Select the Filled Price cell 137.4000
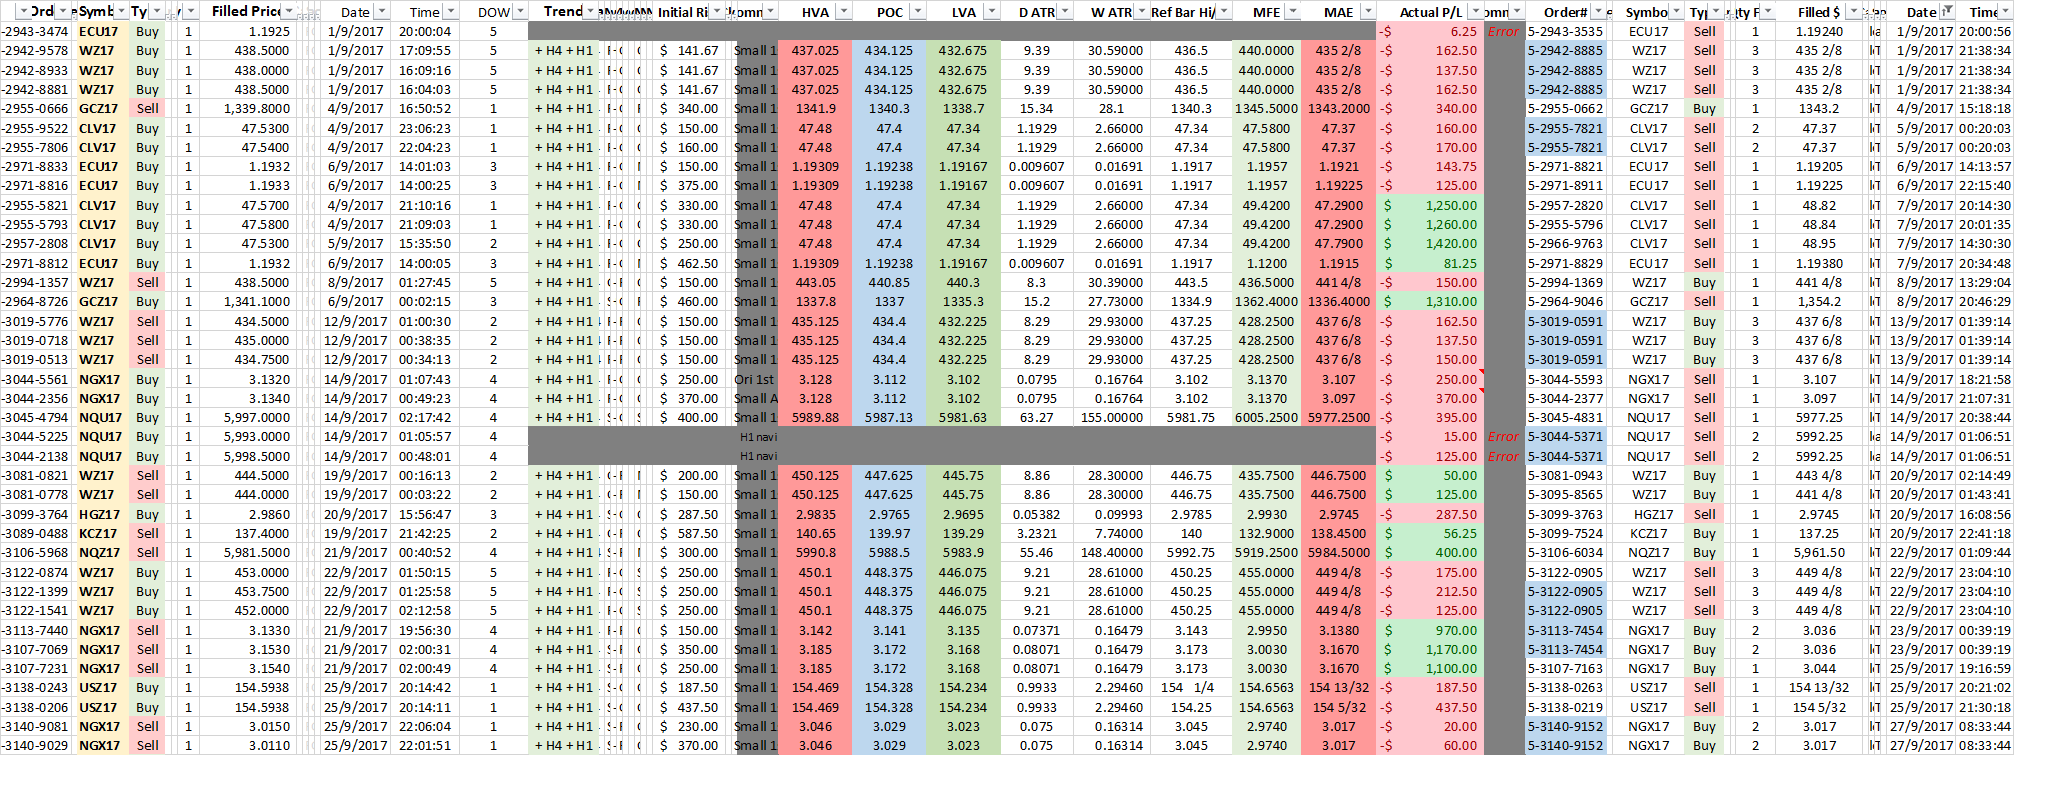This screenshot has height=807, width=2053. [246, 534]
